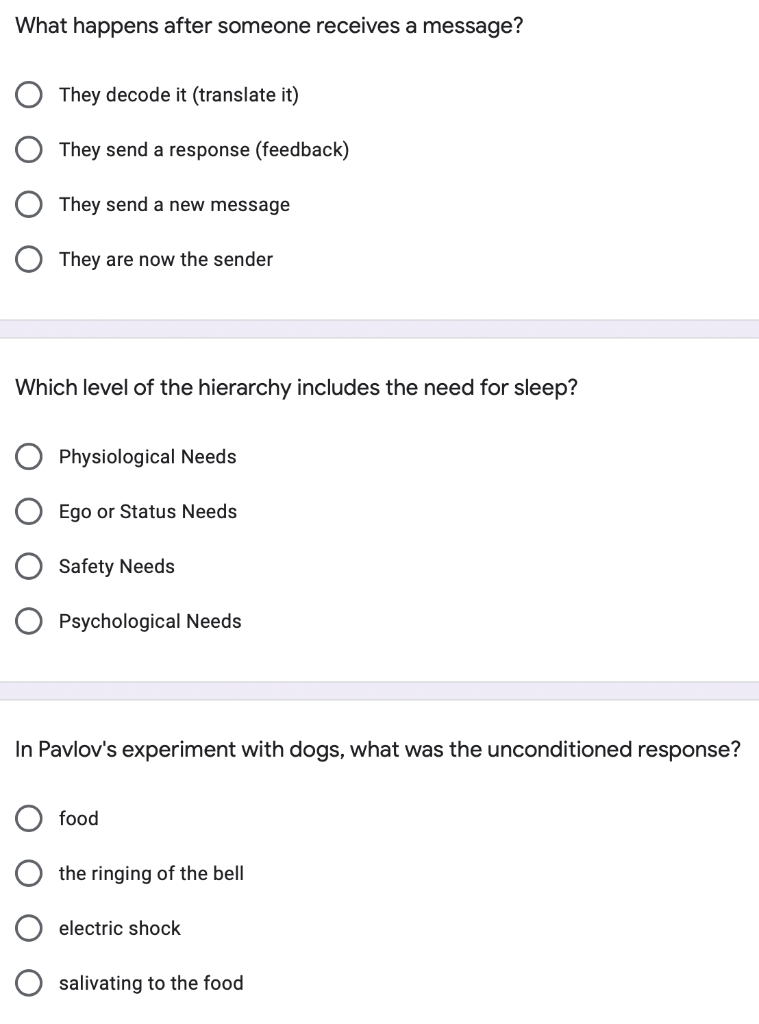
Task: Pick the 'Safety Needs' answer
Action: (x=29, y=567)
